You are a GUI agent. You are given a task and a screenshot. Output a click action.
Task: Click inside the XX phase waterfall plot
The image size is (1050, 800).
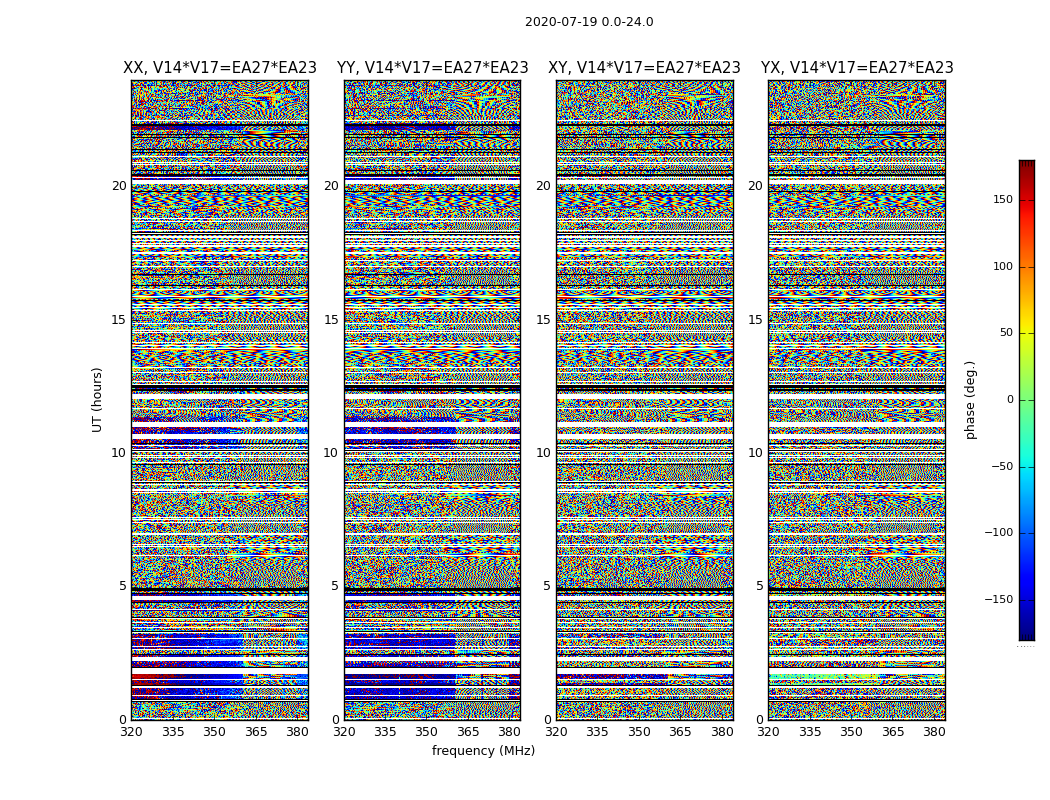pos(220,400)
